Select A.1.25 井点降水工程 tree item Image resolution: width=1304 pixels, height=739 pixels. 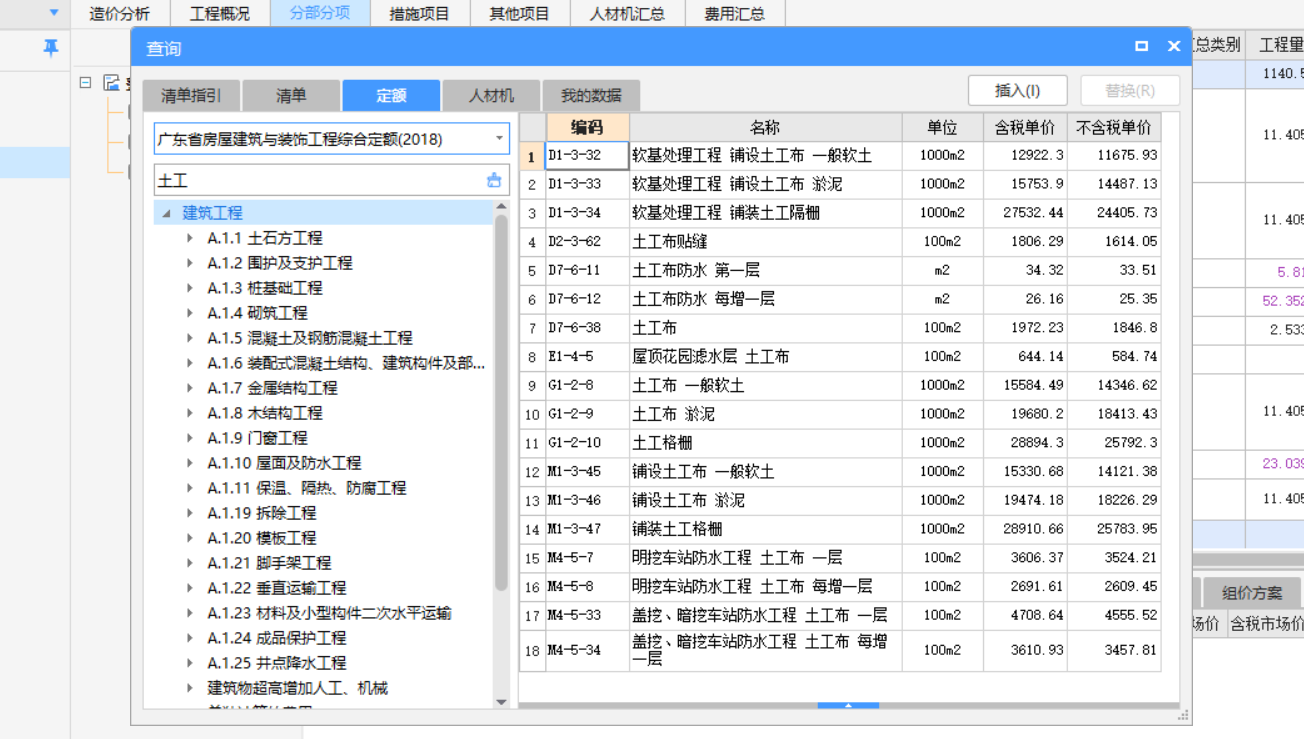click(277, 663)
